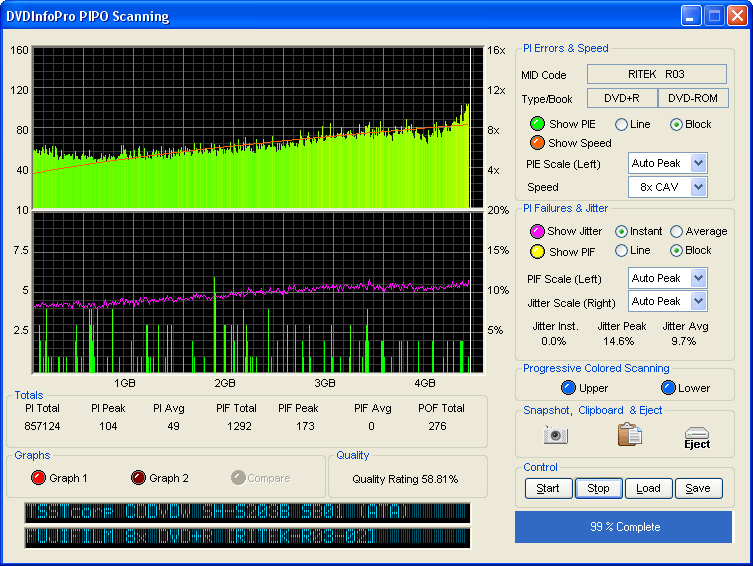Click the MID Code field RITEK R03
This screenshot has height=566, width=753.
[656, 74]
